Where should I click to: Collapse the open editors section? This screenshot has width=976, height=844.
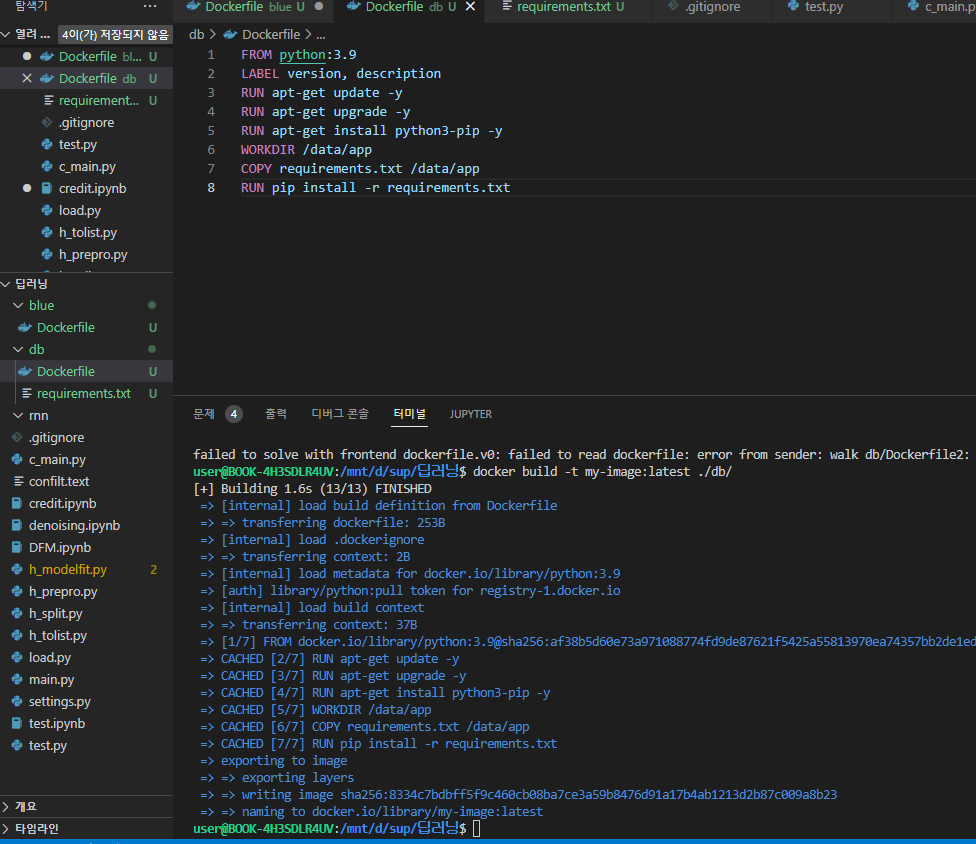(6, 34)
